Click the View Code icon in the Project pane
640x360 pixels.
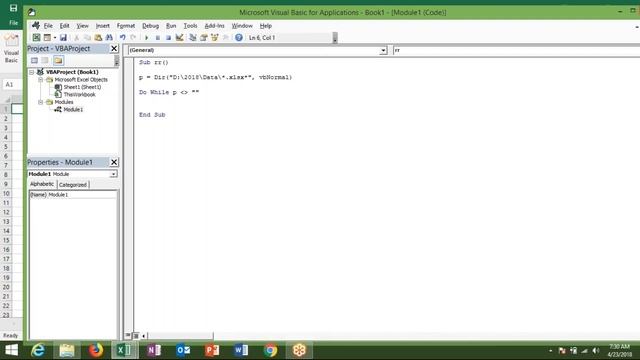pos(34,60)
